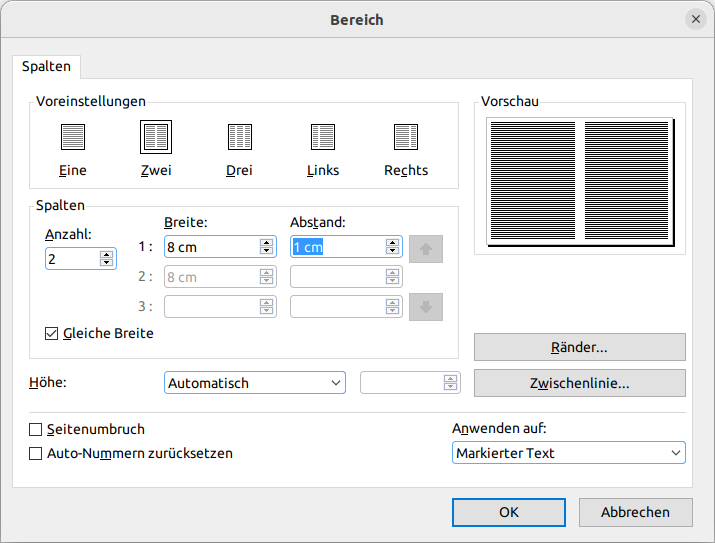
Task: Decrease column 1 Abstand value
Action: pos(392,250)
